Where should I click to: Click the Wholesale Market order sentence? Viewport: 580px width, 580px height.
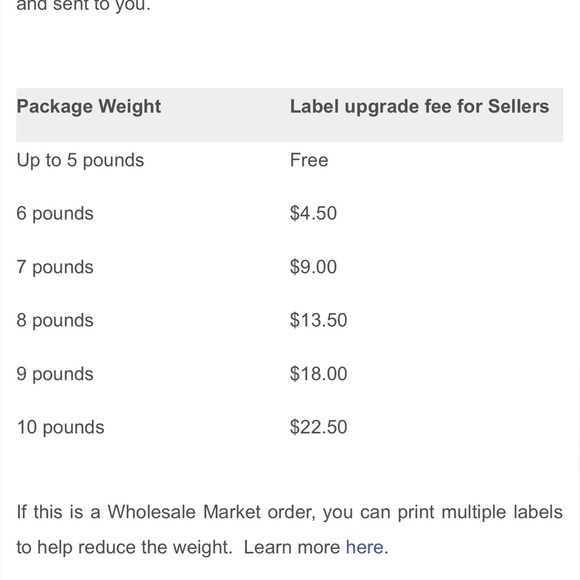point(290,530)
